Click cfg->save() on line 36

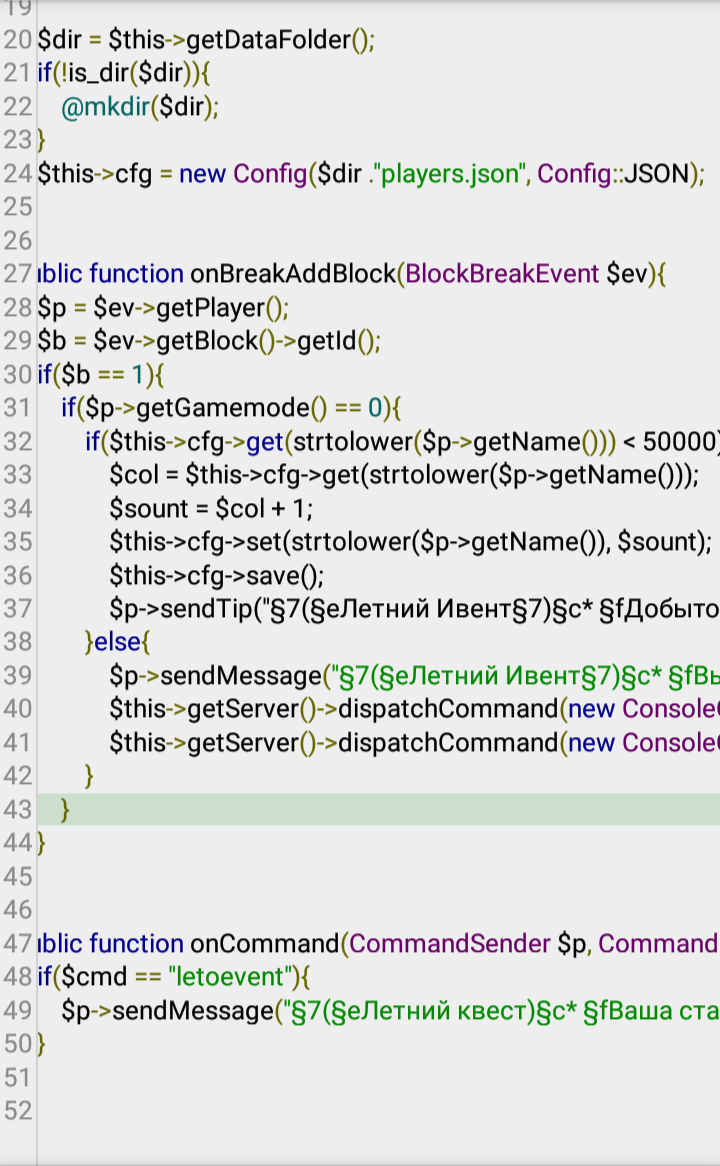[x=216, y=575]
